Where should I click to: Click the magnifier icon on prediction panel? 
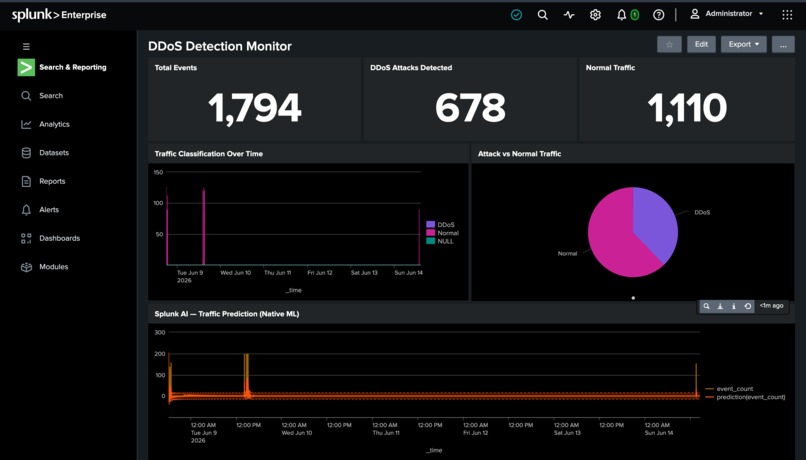706,306
